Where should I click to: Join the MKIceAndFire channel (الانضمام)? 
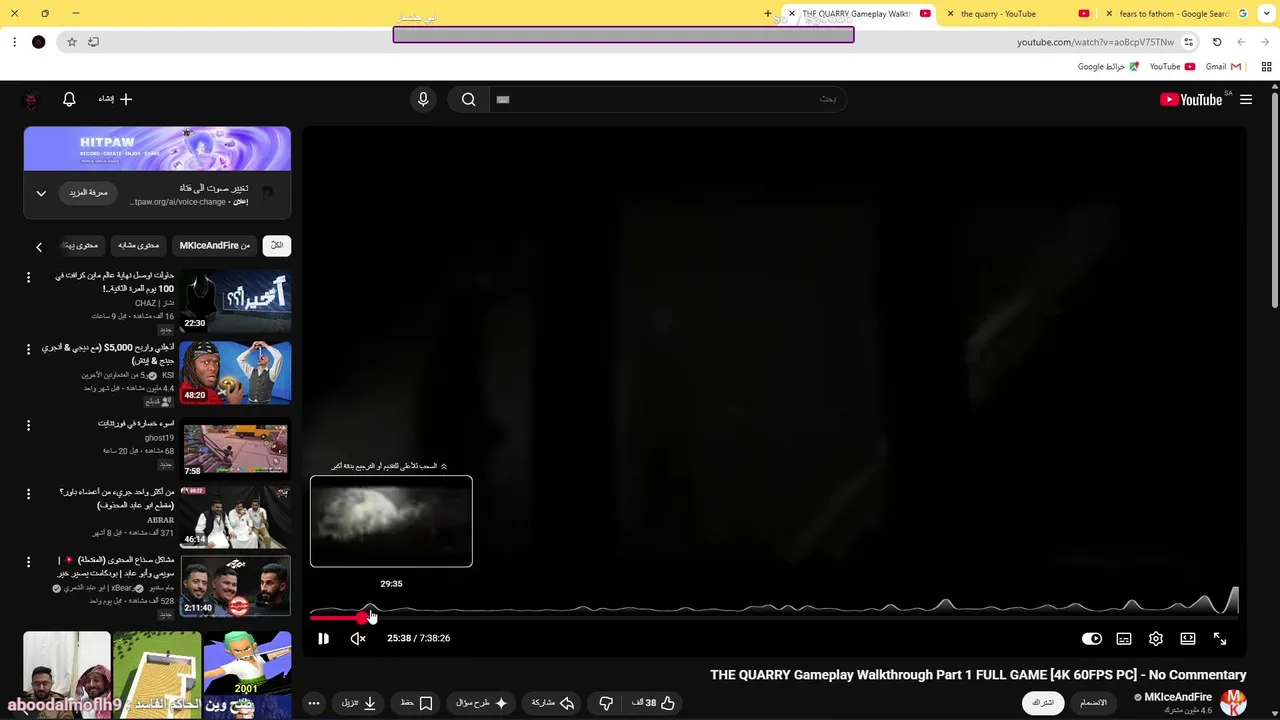(x=1093, y=702)
